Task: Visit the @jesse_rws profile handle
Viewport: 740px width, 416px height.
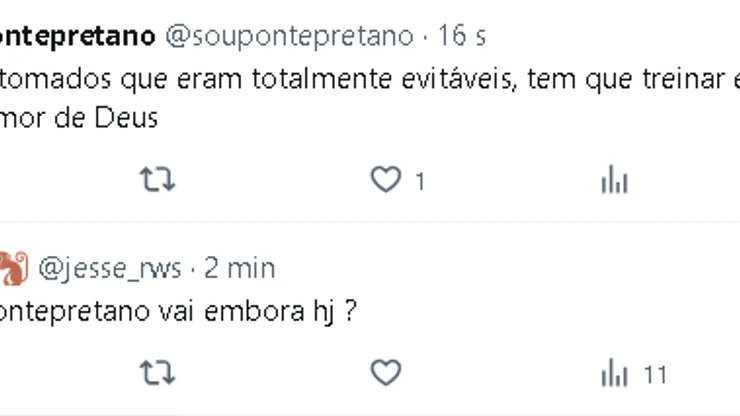Action: click(110, 268)
